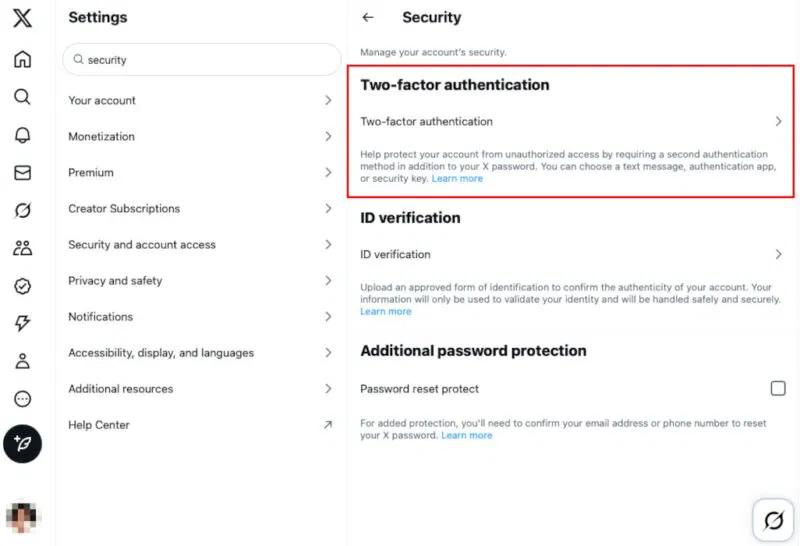The height and width of the screenshot is (546, 800).
Task: Open Grok icon in left sidebar
Action: coord(22,210)
